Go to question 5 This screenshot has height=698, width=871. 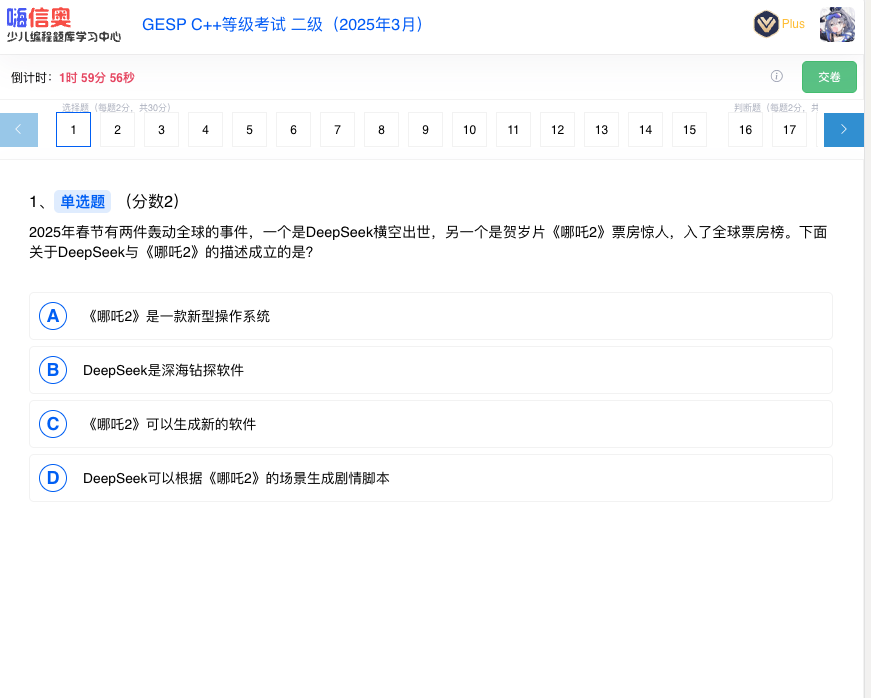click(249, 130)
